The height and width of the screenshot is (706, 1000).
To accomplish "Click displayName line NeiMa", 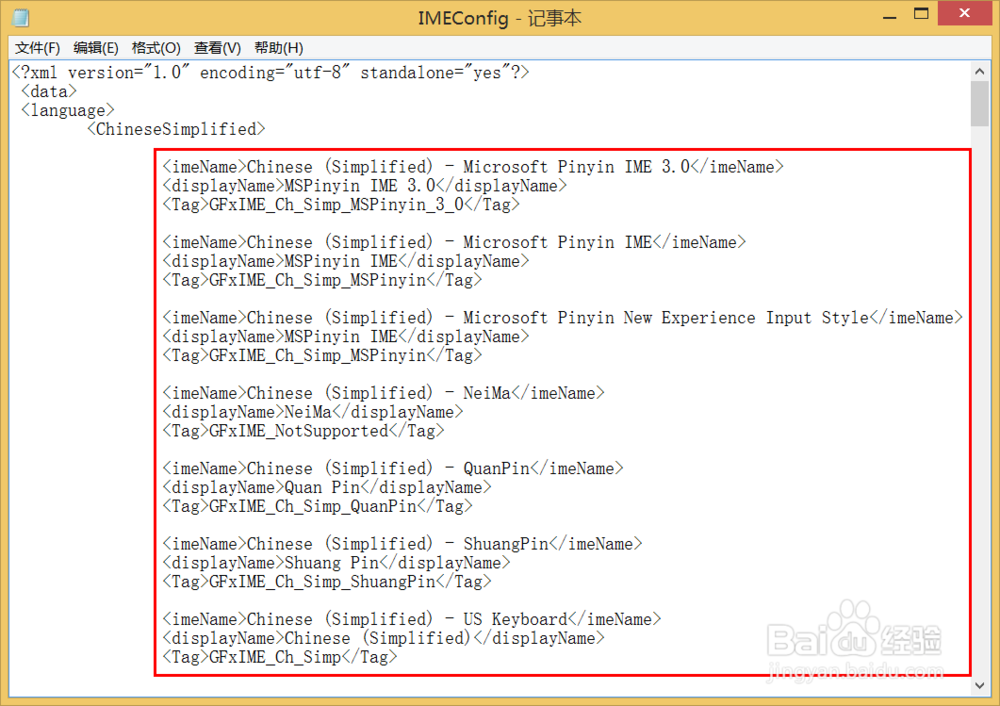I will pos(312,412).
